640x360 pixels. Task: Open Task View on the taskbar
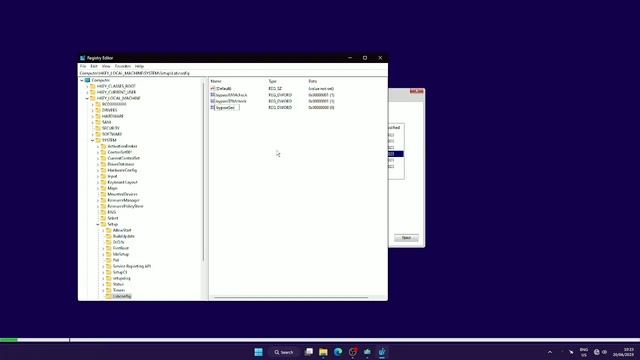309,352
